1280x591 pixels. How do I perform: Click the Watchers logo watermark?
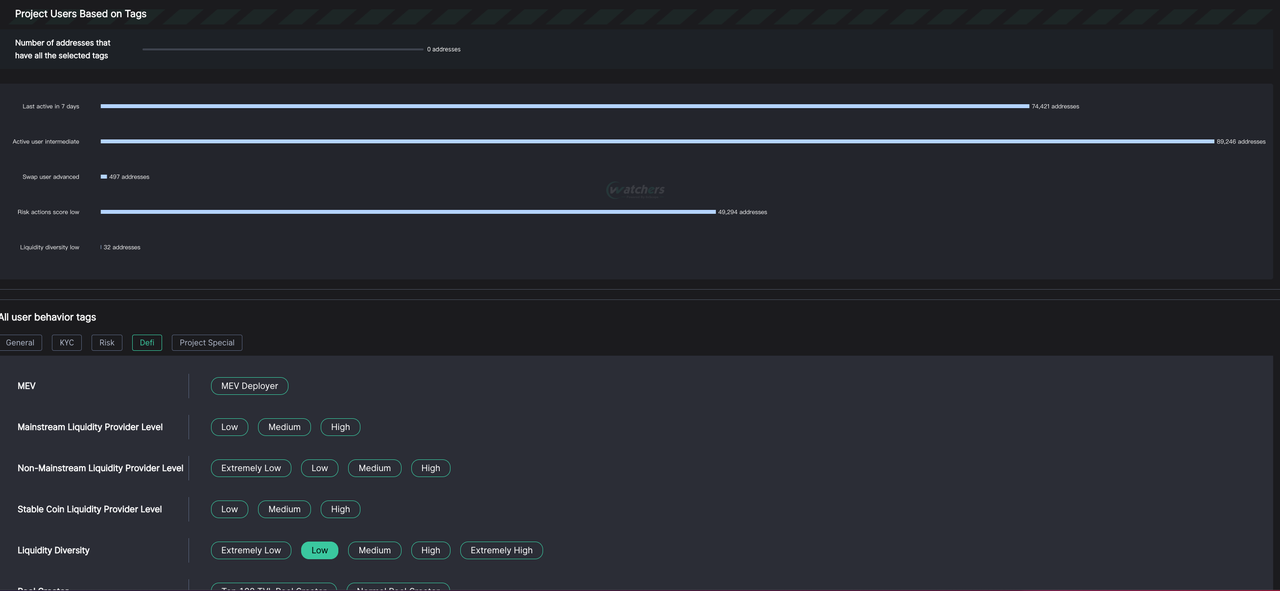[x=636, y=190]
